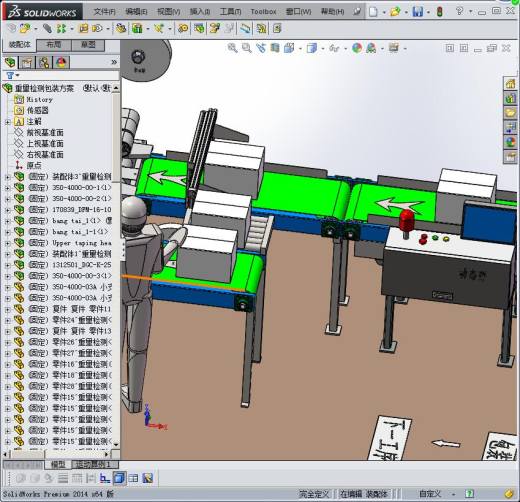Toggle the Hide/Show Items glasses icon
This screenshot has width=520, height=502.
(334, 48)
